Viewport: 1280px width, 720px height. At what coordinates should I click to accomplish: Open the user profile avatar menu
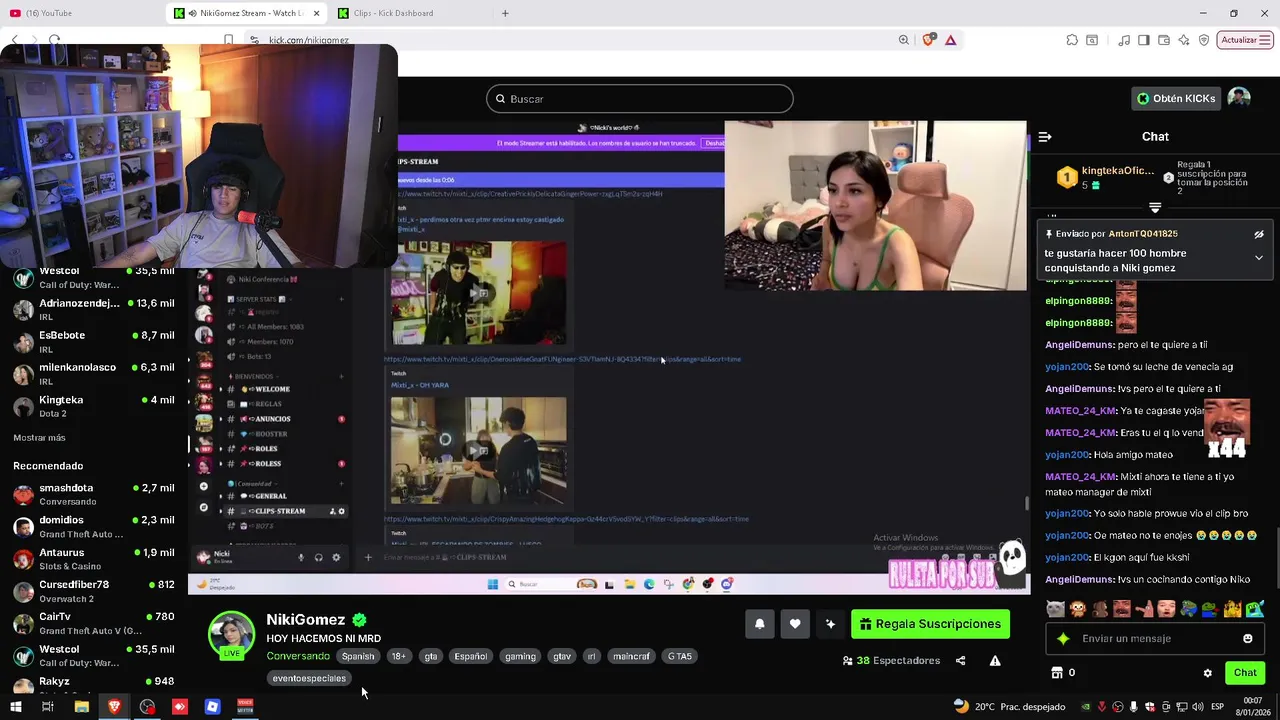click(x=1239, y=98)
